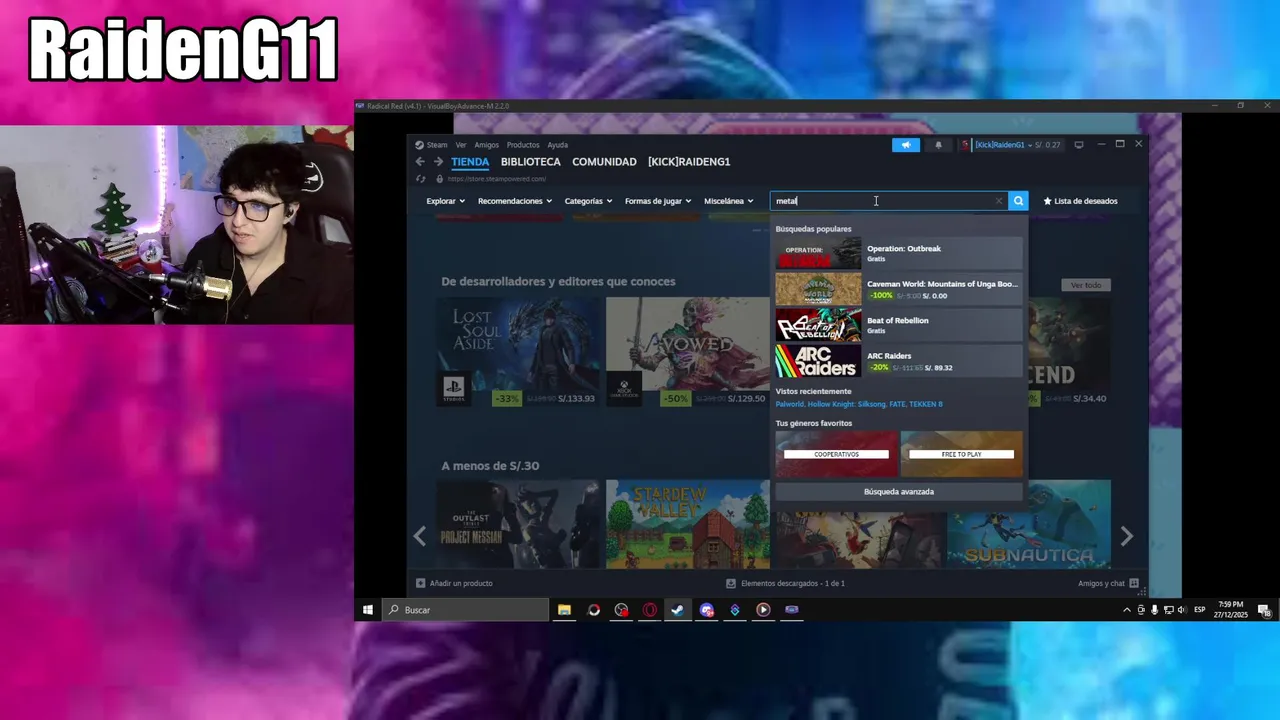The width and height of the screenshot is (1280, 720).
Task: Go forward with Steam forward arrow
Action: click(x=438, y=162)
